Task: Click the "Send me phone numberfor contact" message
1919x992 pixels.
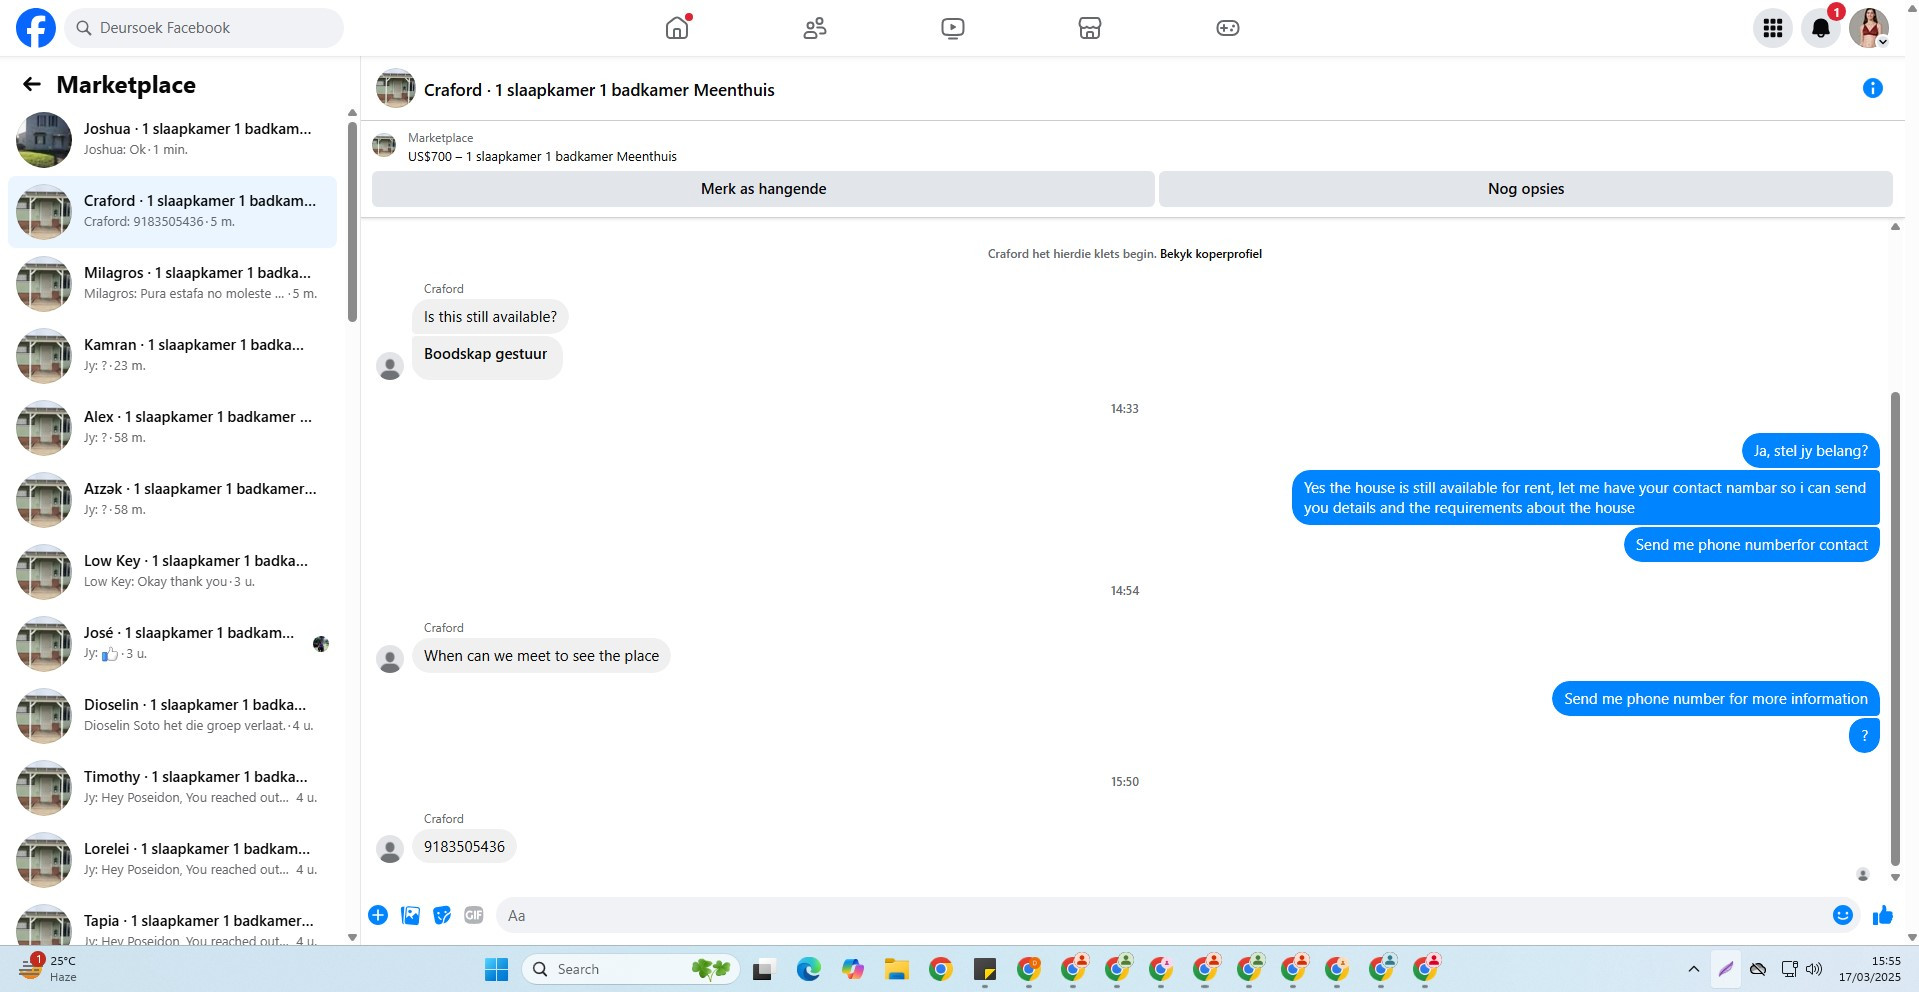Action: (x=1752, y=545)
